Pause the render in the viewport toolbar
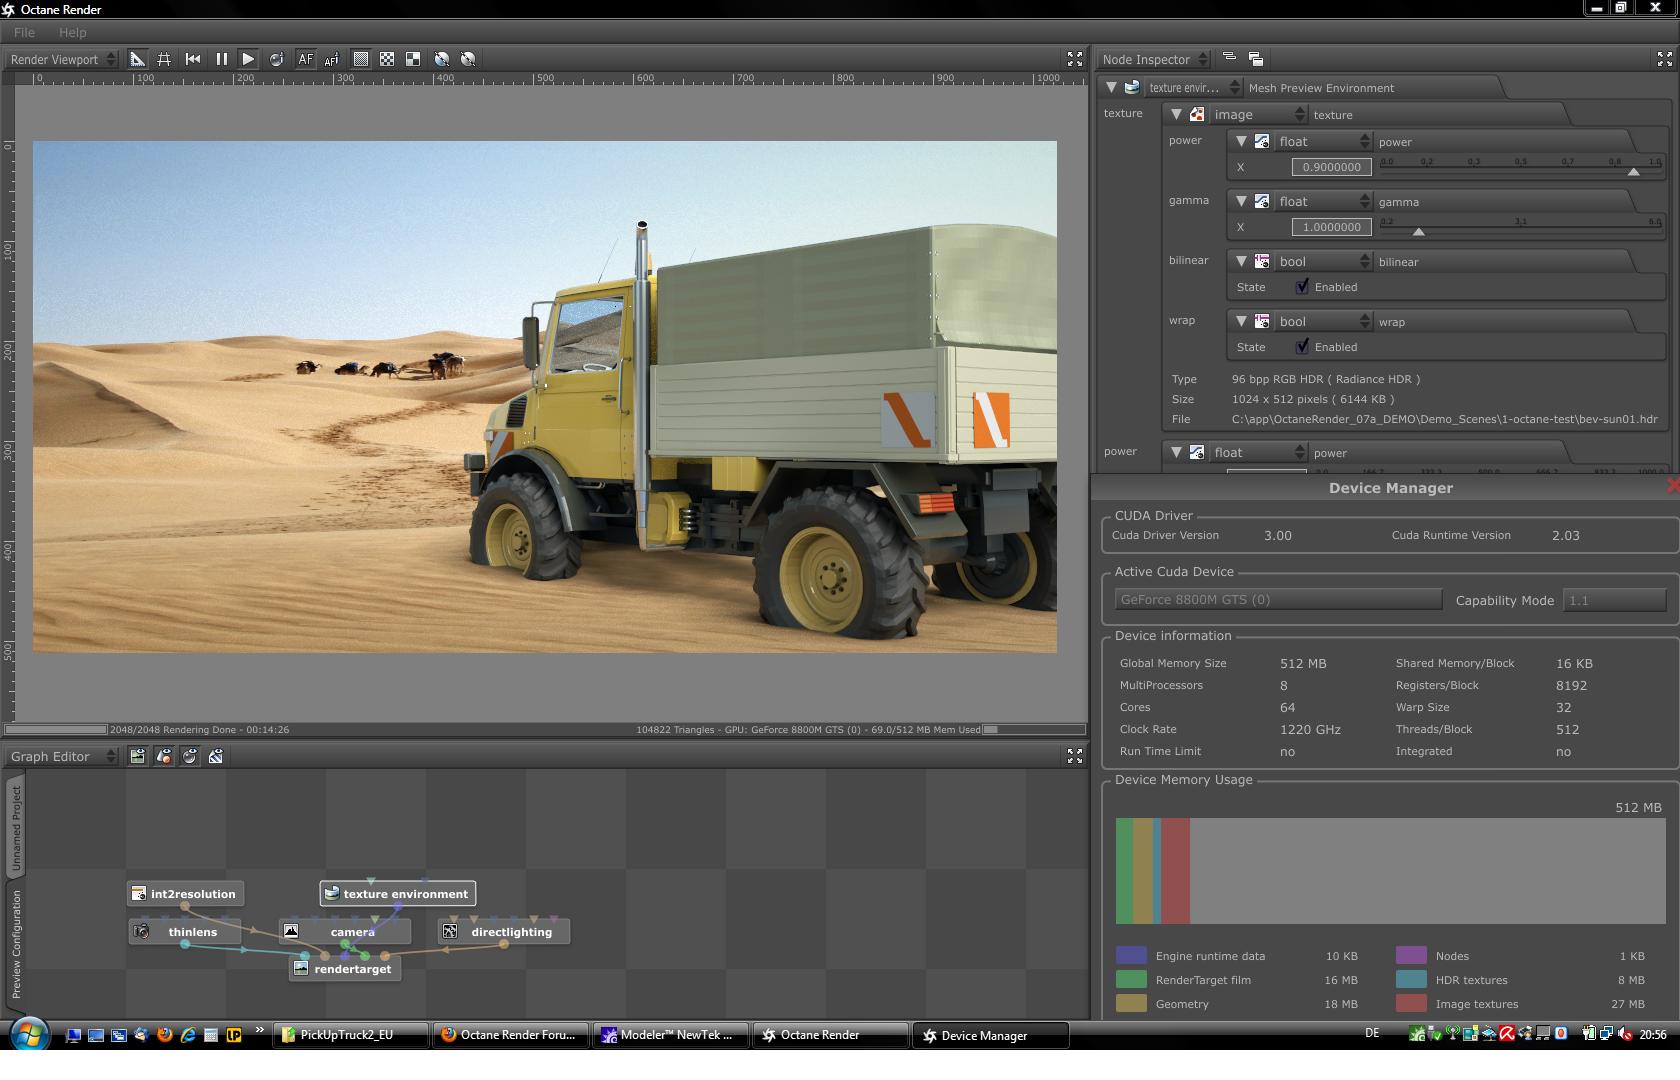This screenshot has width=1680, height=1080. tap(221, 60)
